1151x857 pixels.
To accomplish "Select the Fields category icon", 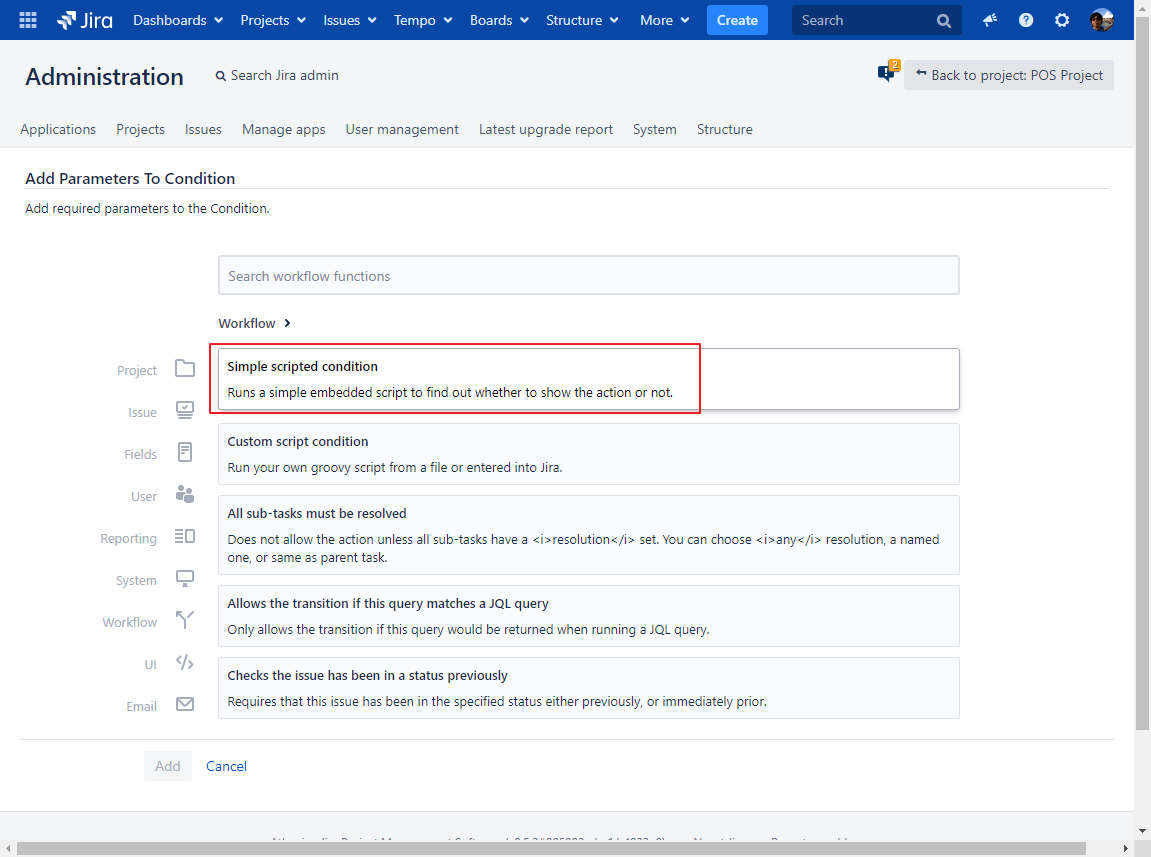I will 185,453.
